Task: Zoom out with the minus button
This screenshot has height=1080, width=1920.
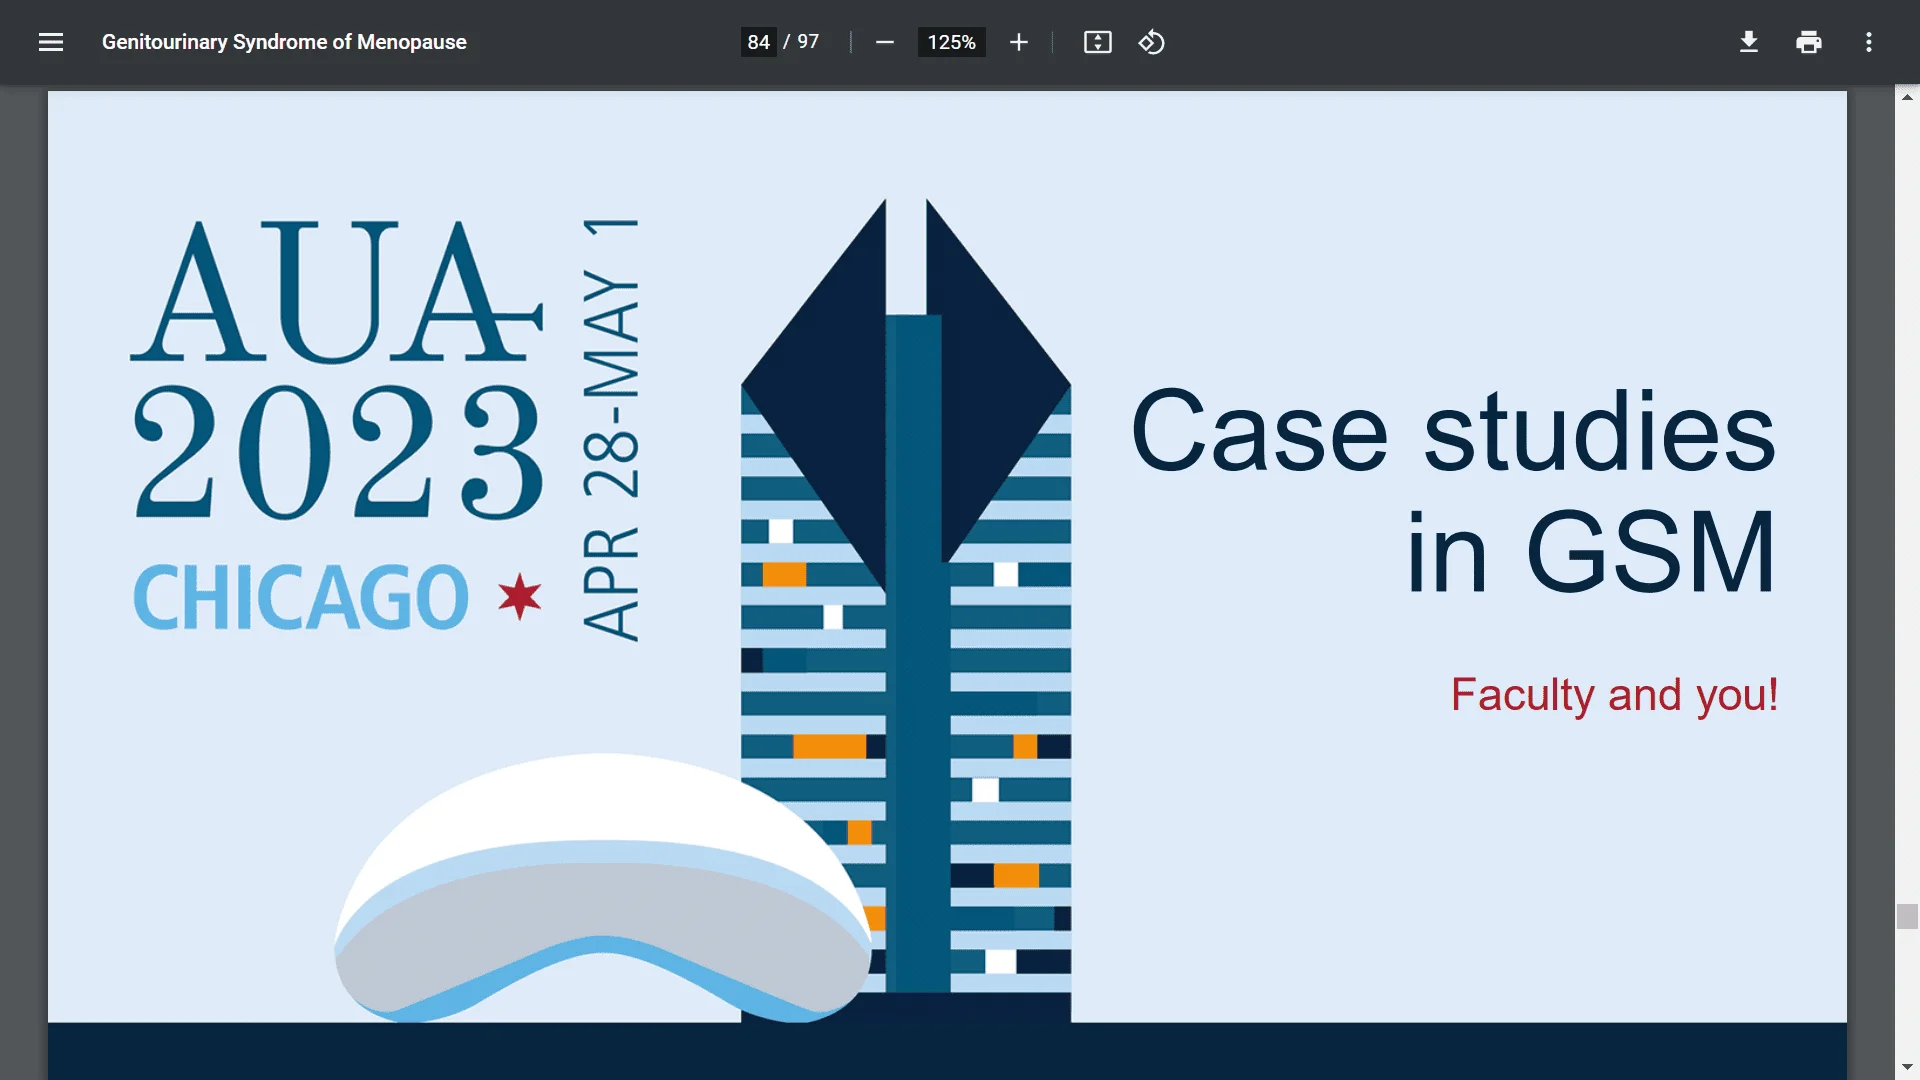Action: click(885, 42)
